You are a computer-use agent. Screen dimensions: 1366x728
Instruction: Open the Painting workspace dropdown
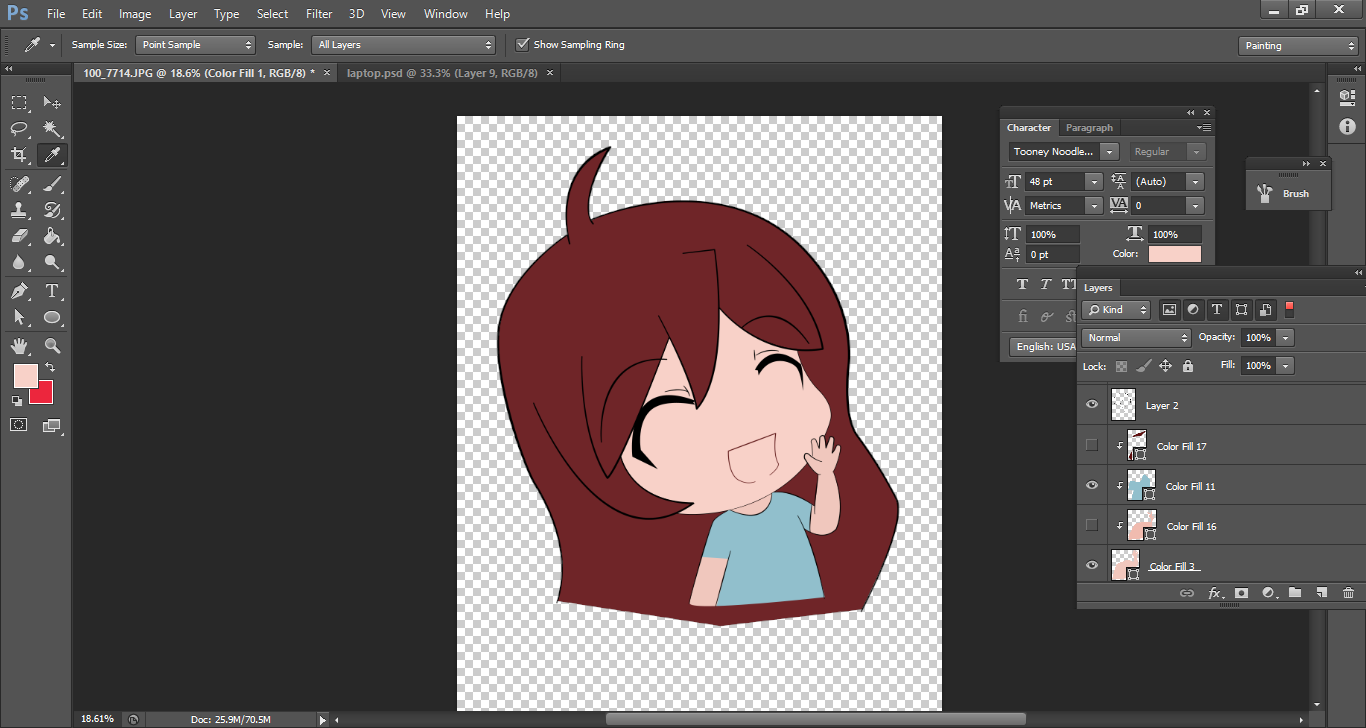click(x=1297, y=46)
